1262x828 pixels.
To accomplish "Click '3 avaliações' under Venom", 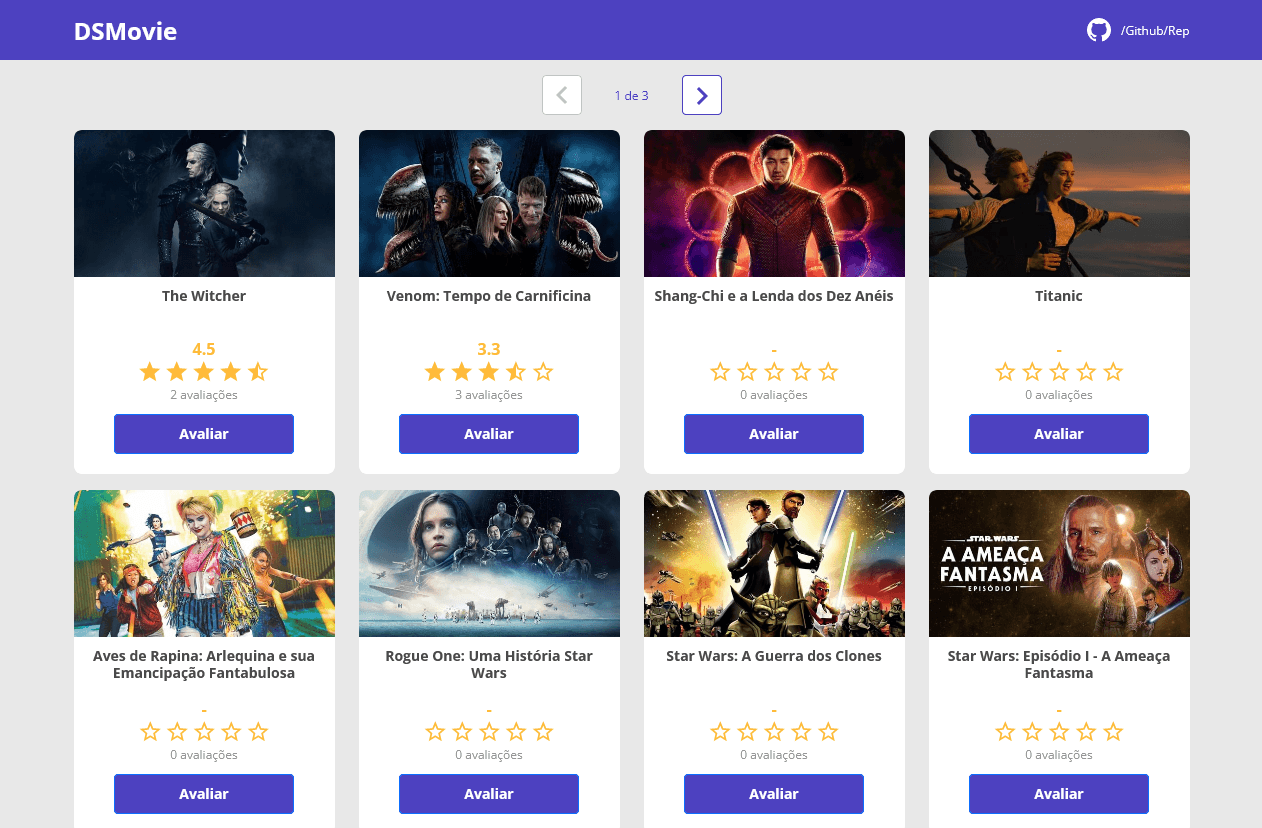I will tap(489, 395).
